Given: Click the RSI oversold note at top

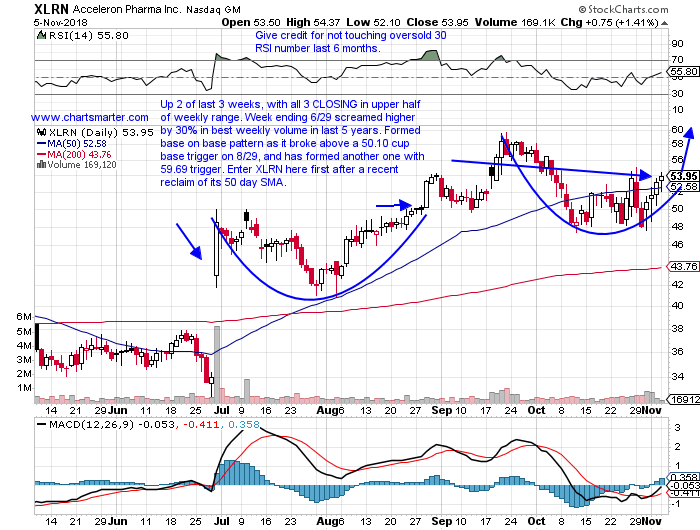Looking at the screenshot, I should coord(350,42).
